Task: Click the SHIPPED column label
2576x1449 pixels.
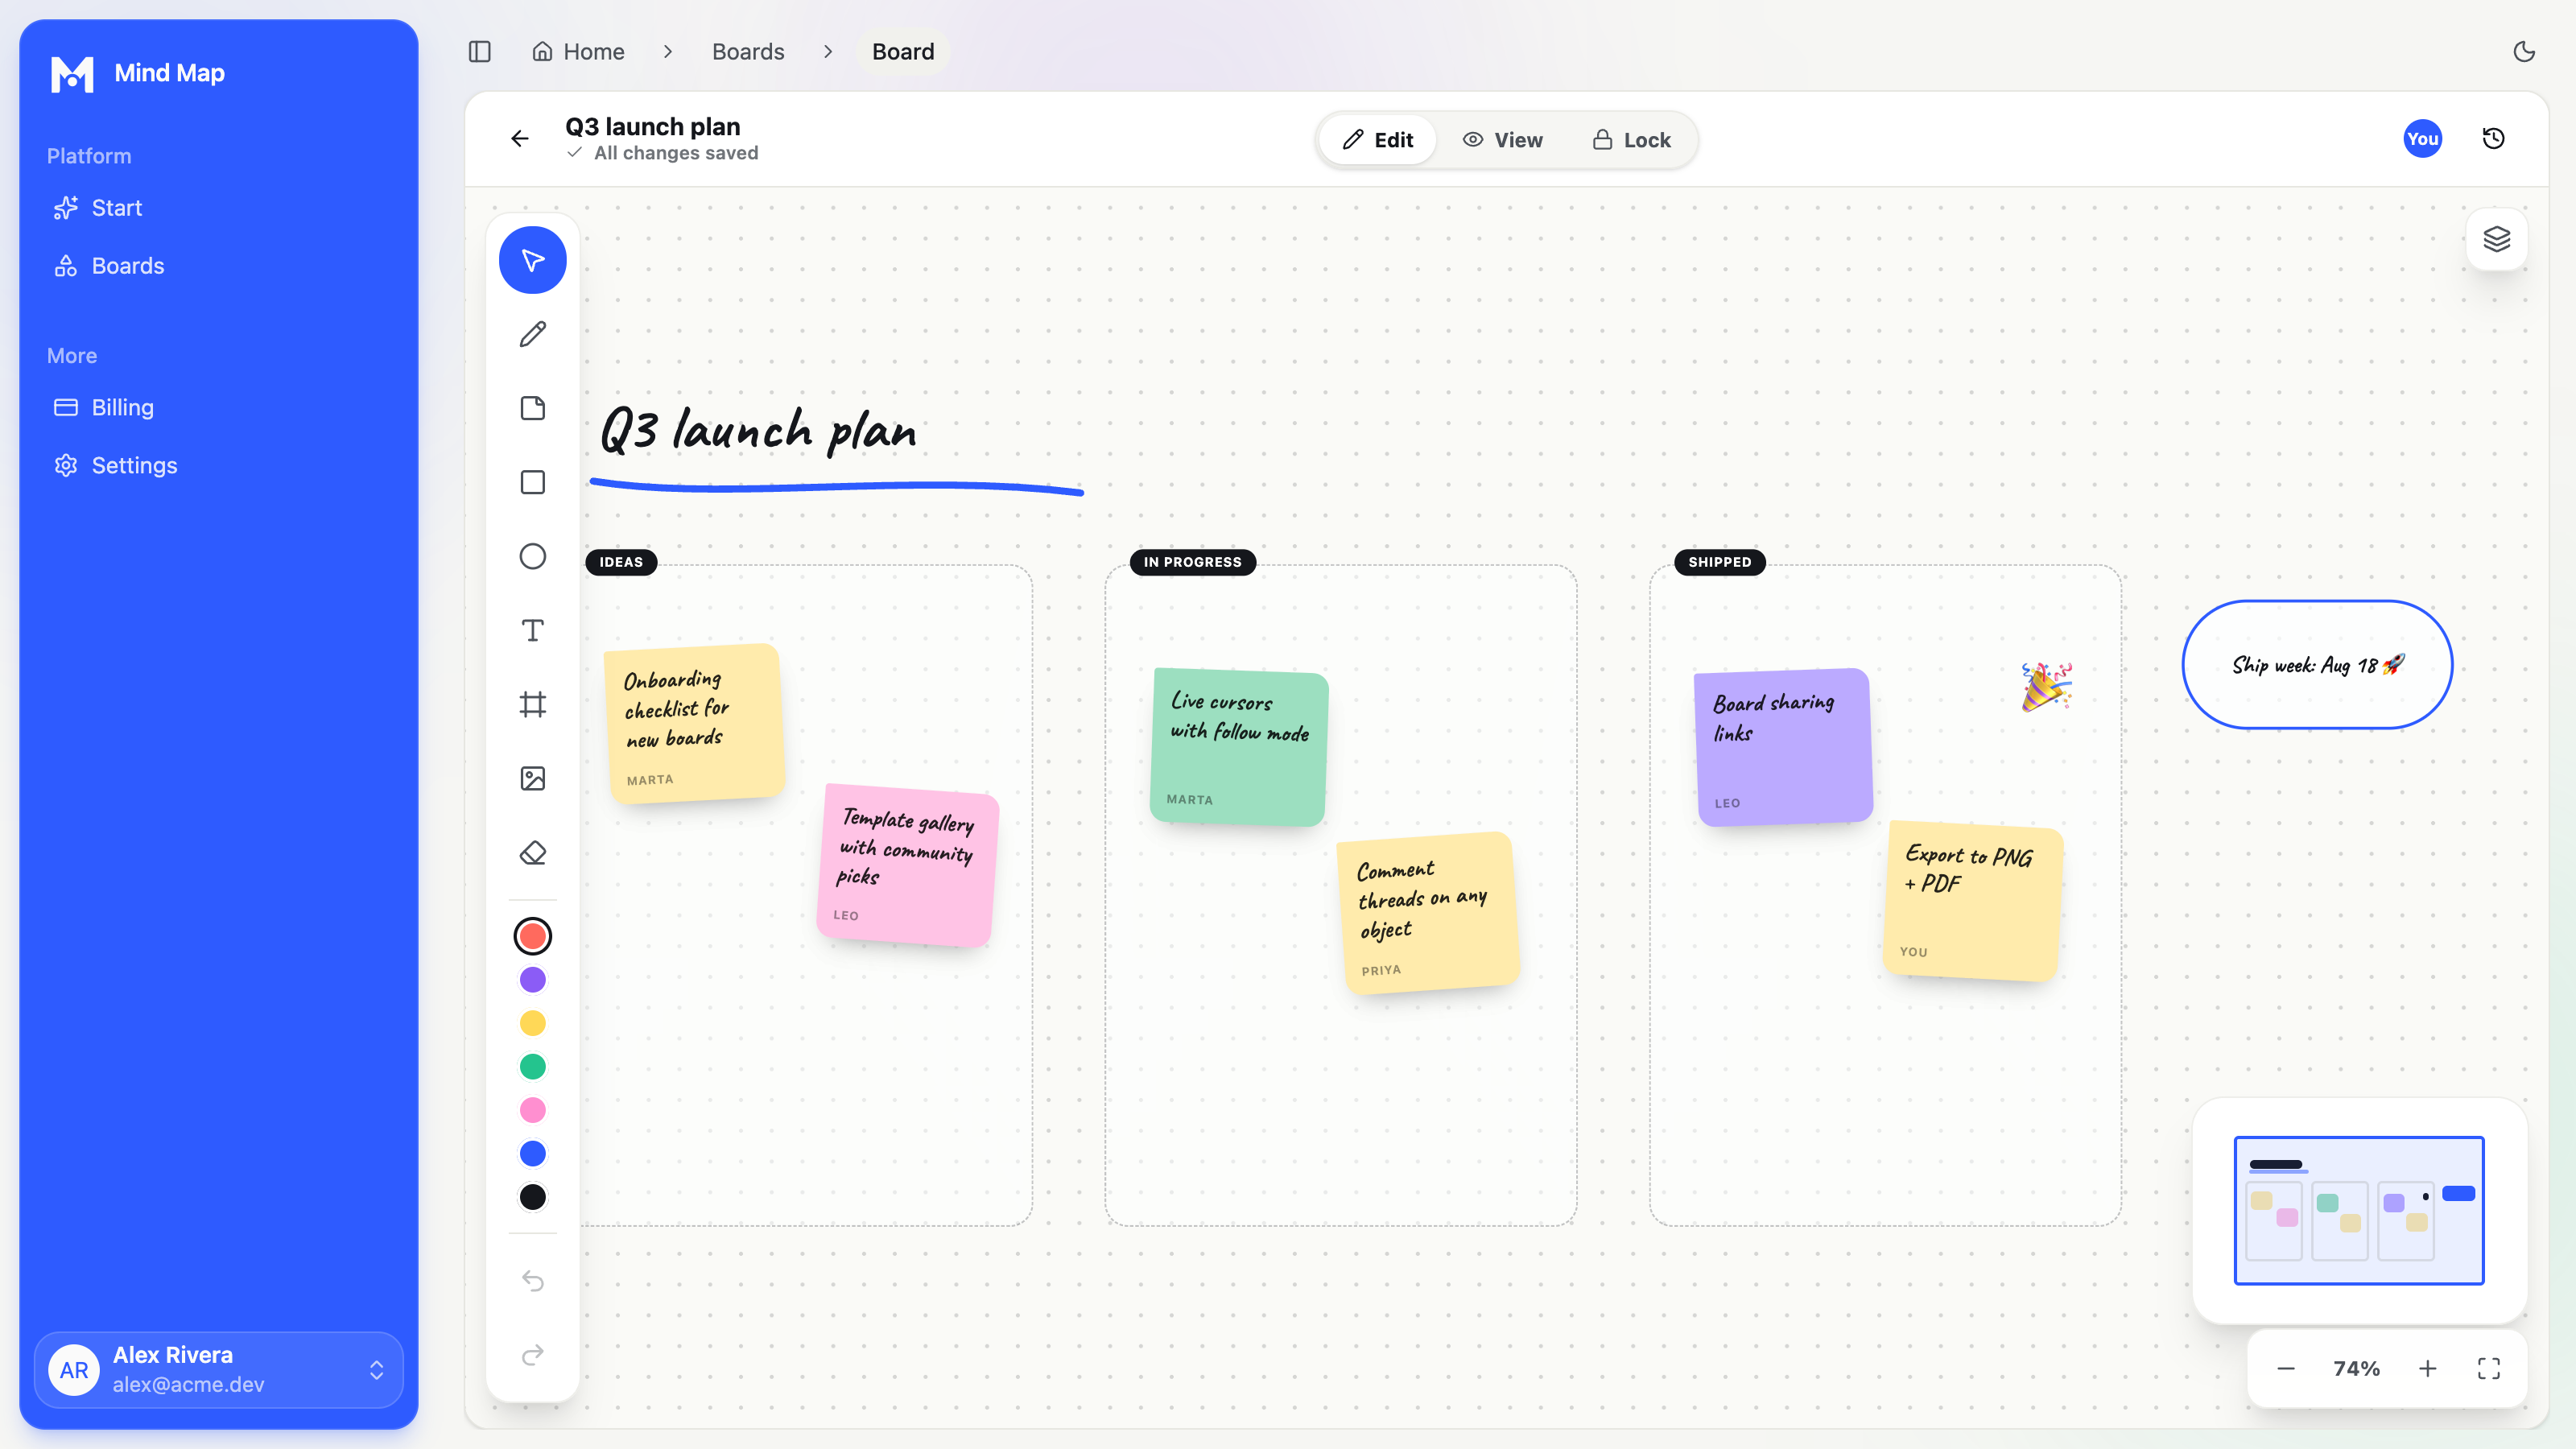Action: point(1720,562)
